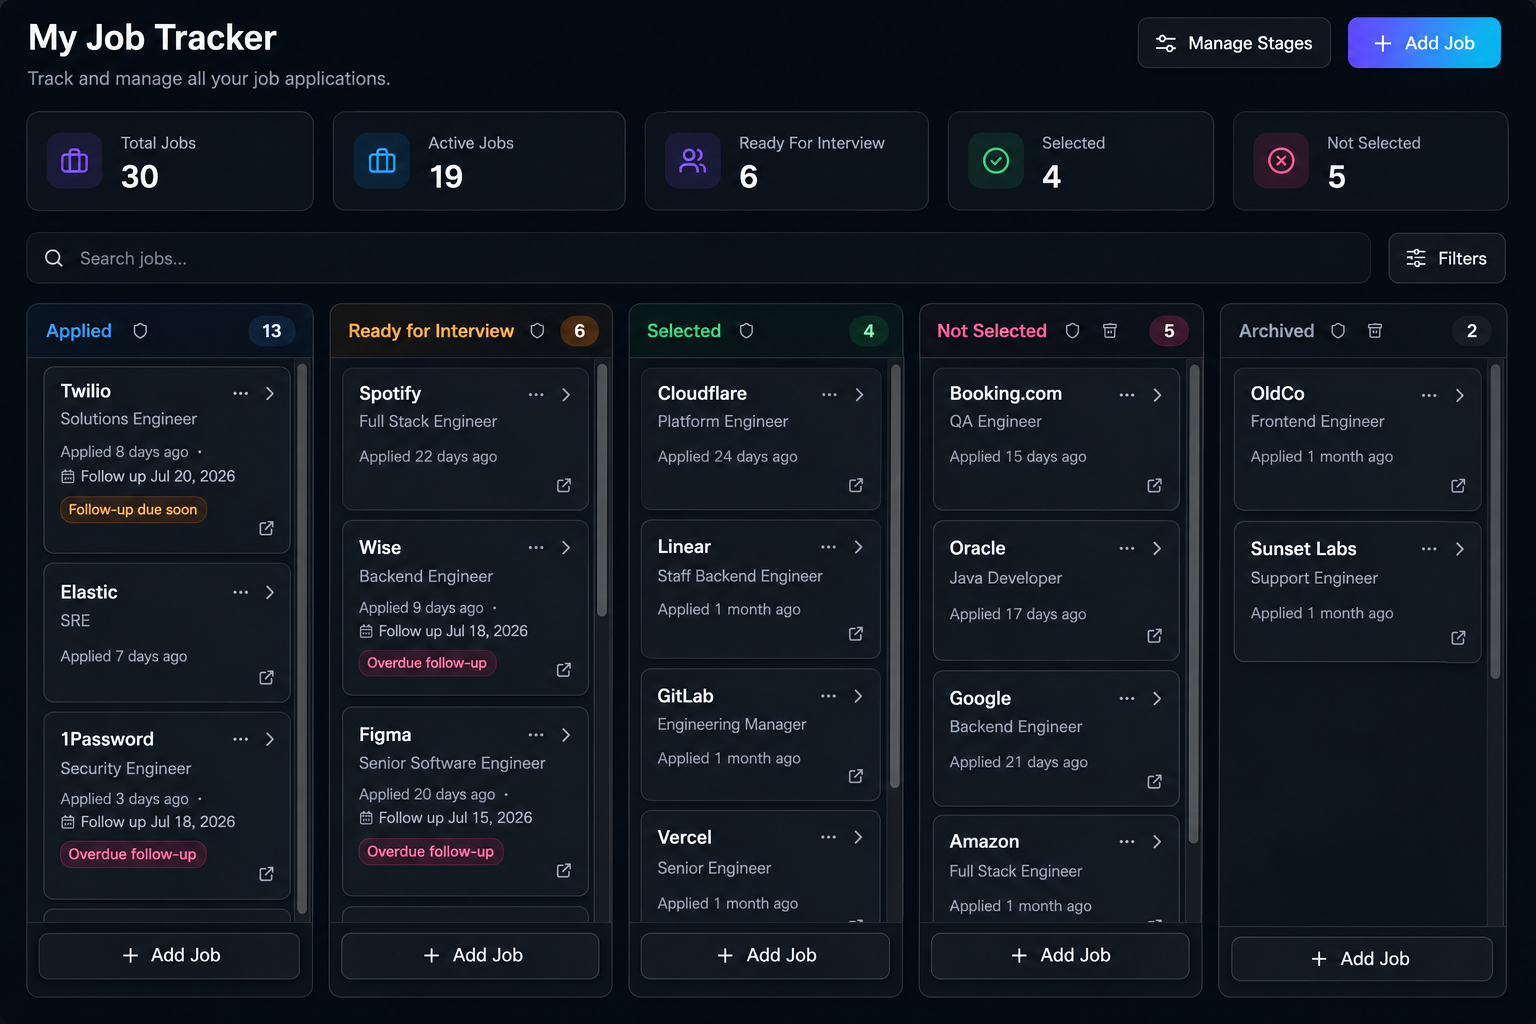
Task: Add a job to Applied column
Action: click(x=169, y=956)
